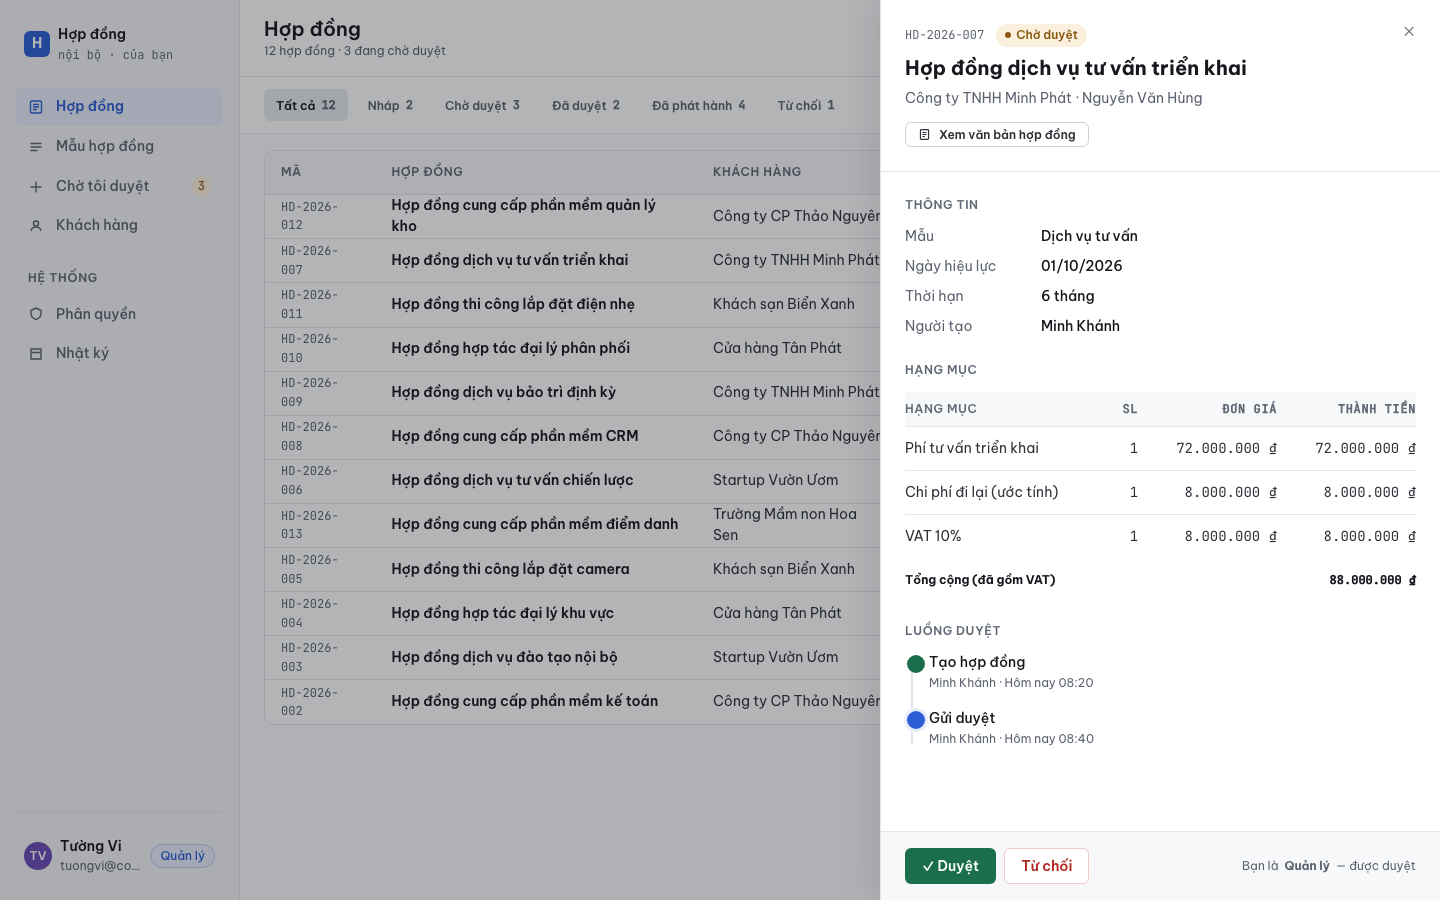
Task: Select row Hợp đồng hợp tác đại lý phân phối
Action: pos(572,348)
